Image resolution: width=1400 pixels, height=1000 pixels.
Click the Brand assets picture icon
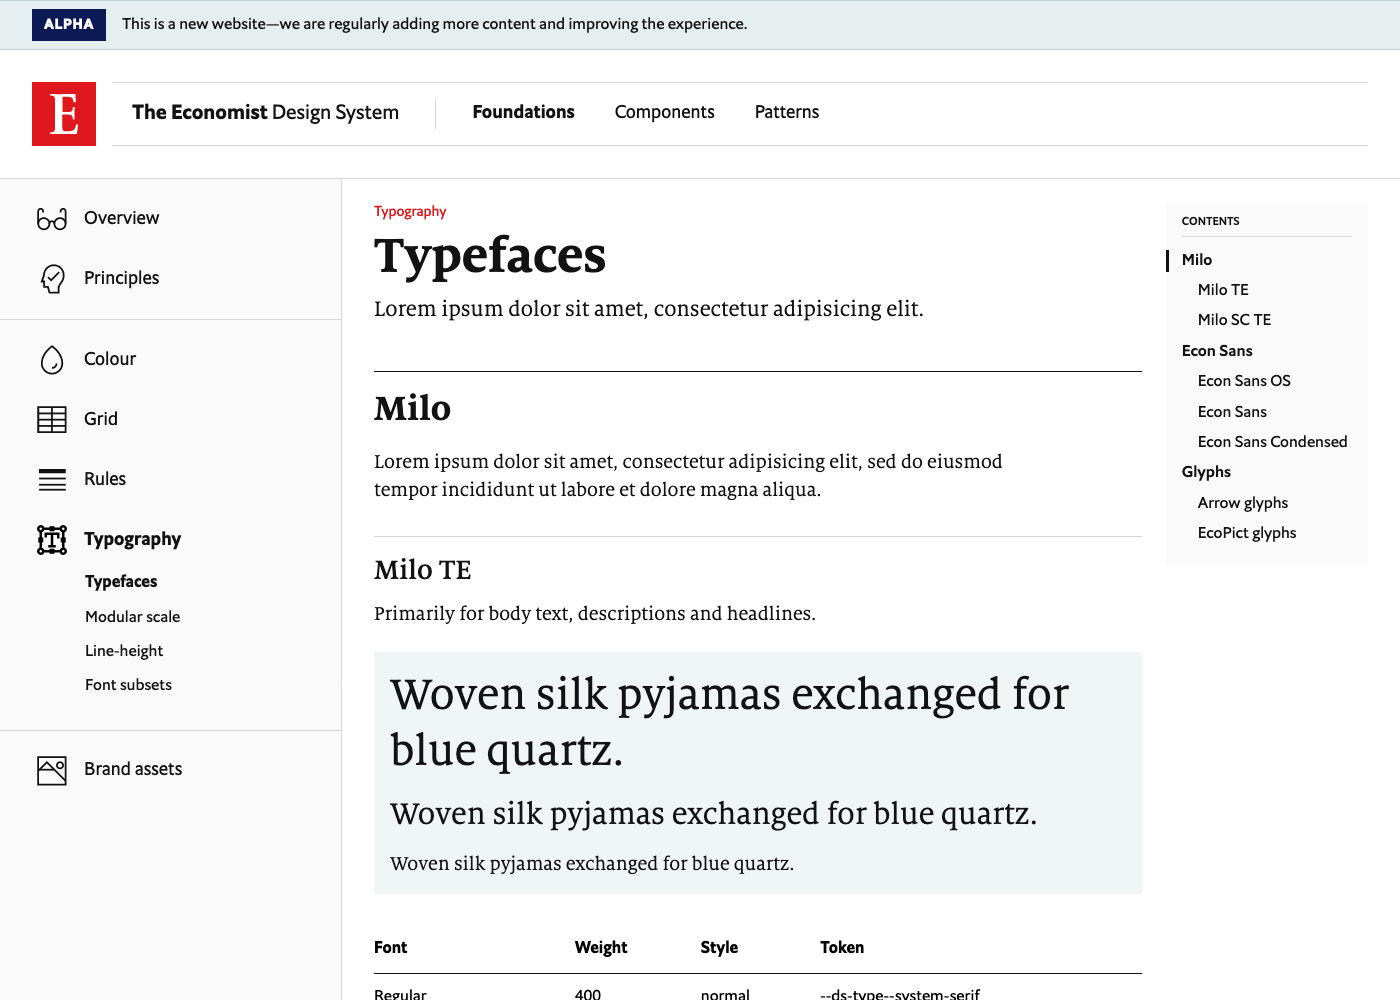point(52,770)
